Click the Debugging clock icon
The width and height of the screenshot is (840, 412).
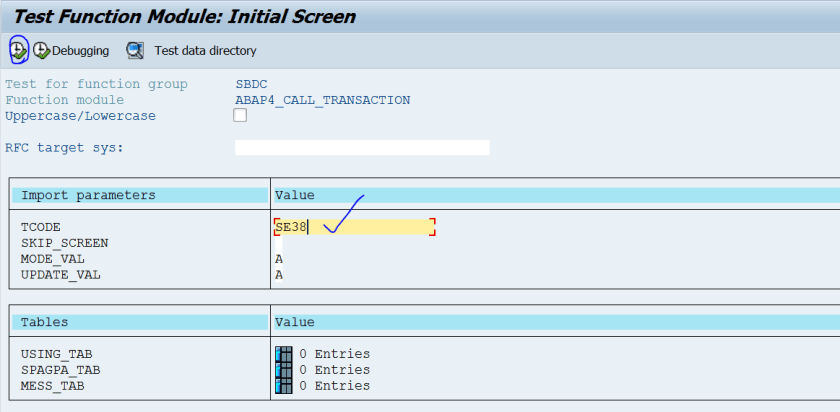pyautogui.click(x=41, y=50)
